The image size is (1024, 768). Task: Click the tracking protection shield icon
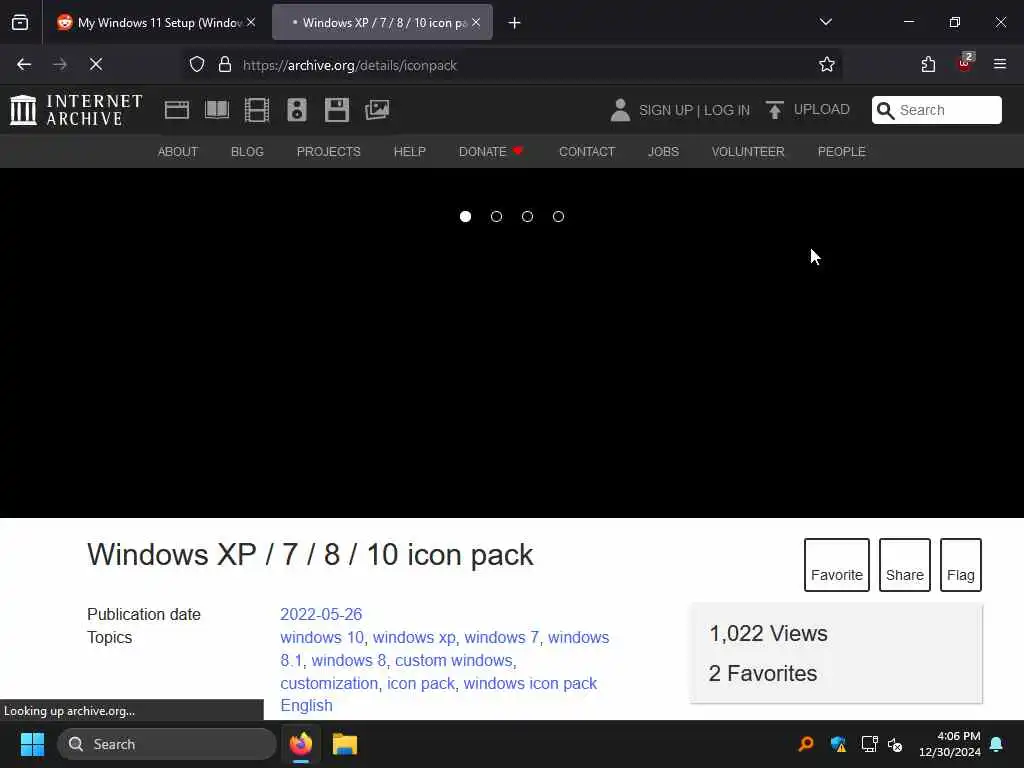[x=197, y=65]
